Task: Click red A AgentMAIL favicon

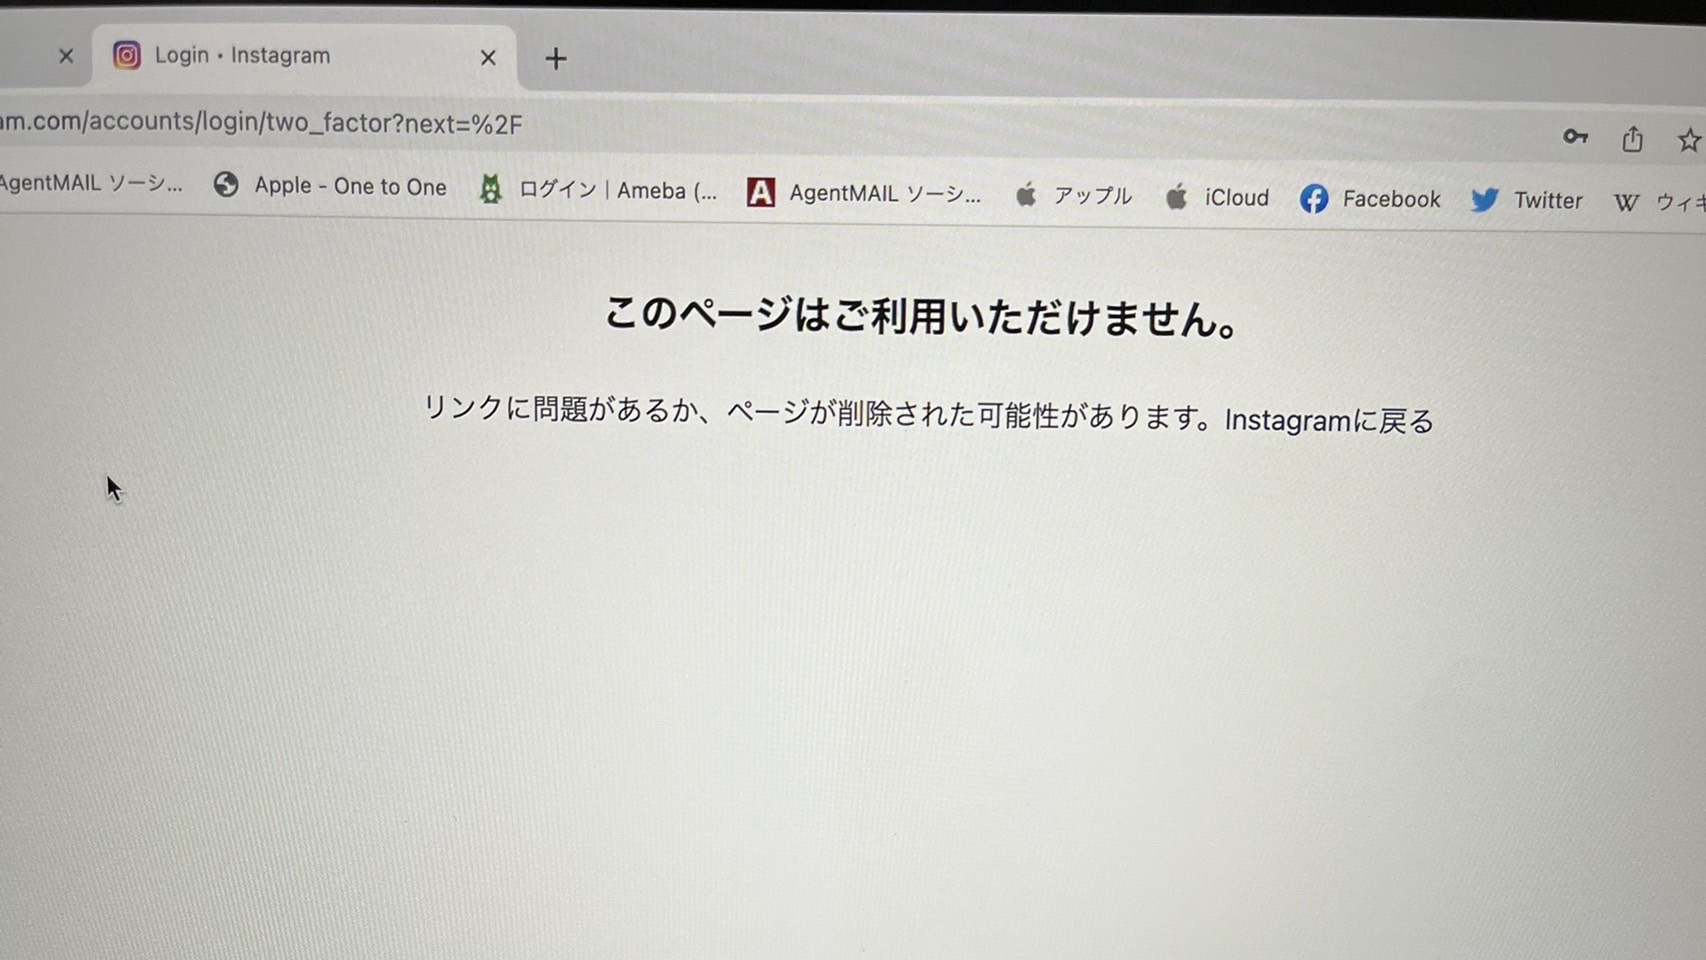Action: pos(761,192)
